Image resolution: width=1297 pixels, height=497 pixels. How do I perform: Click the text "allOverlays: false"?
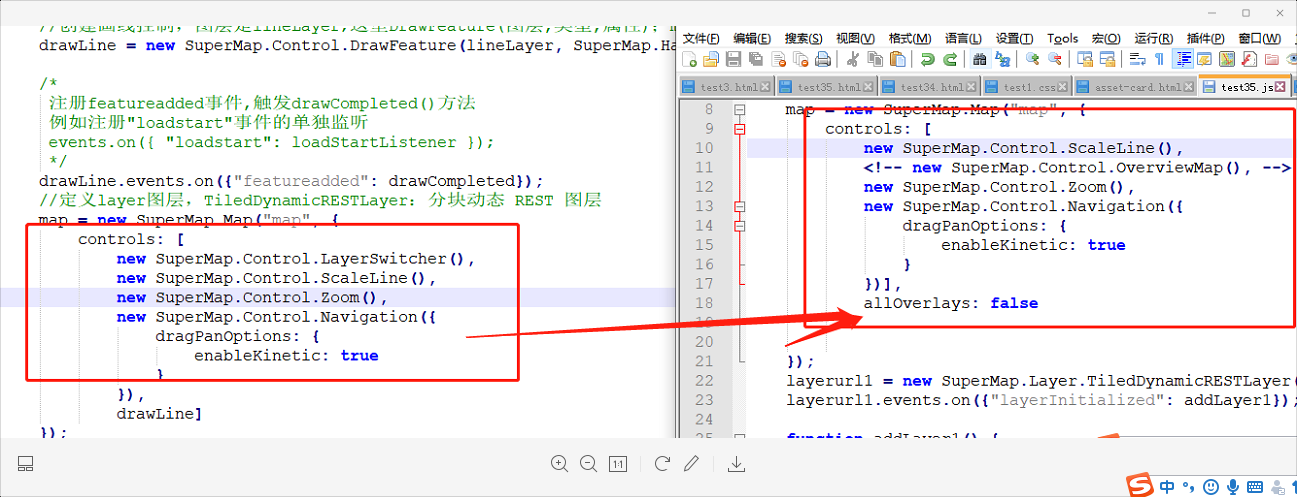pyautogui.click(x=951, y=303)
